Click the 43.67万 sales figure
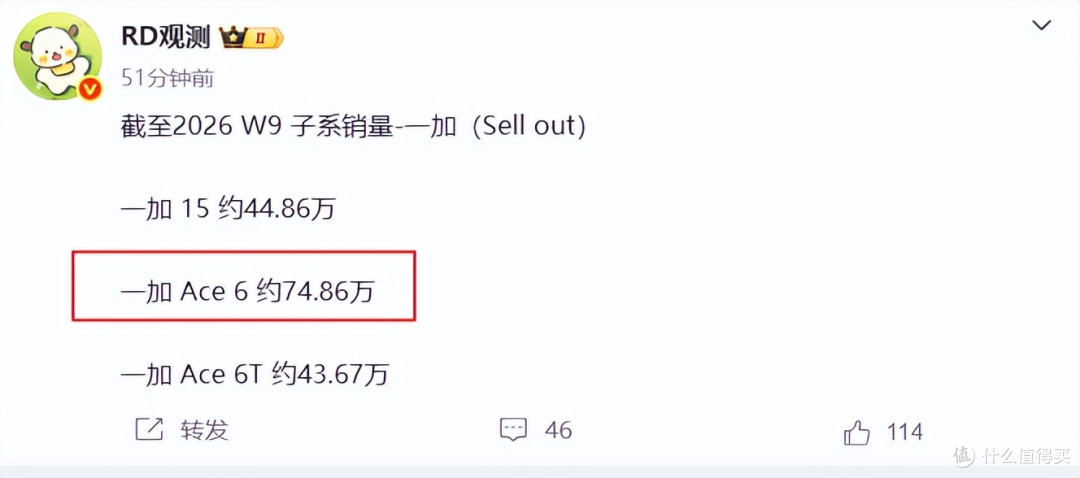This screenshot has height=478, width=1080. 342,375
